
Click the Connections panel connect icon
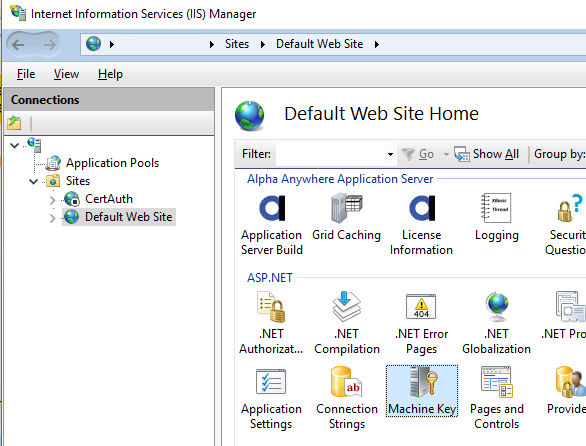(x=14, y=123)
